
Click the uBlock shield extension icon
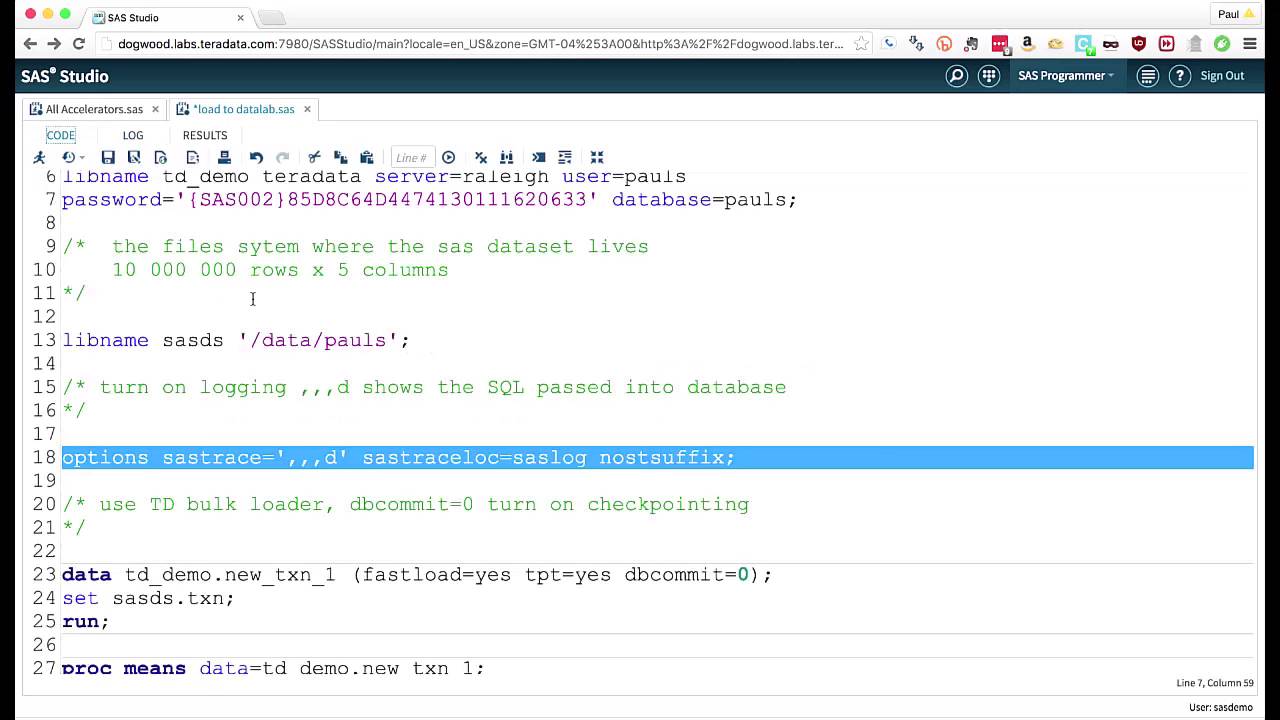click(1138, 44)
